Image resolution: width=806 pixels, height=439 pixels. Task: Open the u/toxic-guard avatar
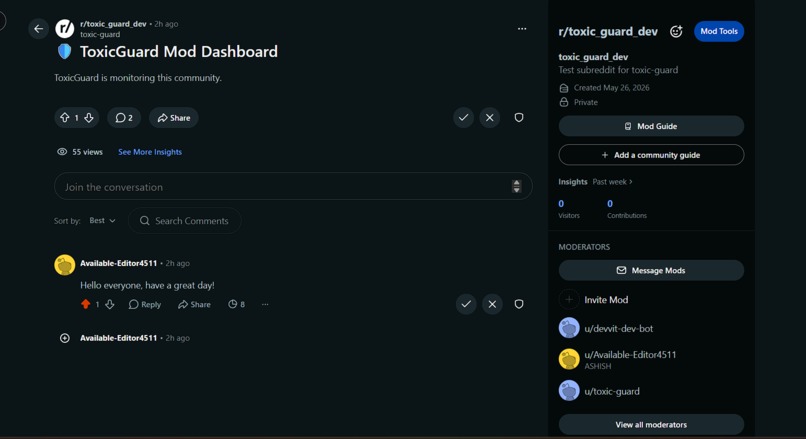(x=569, y=391)
